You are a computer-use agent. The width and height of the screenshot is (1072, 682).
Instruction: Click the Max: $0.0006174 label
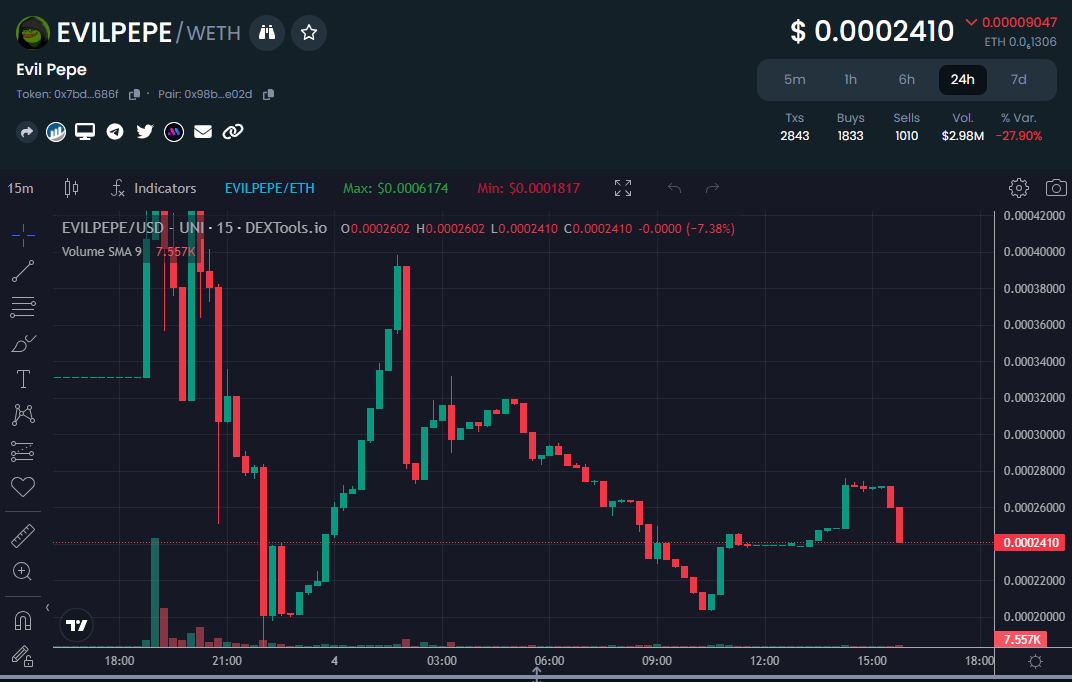pyautogui.click(x=396, y=188)
